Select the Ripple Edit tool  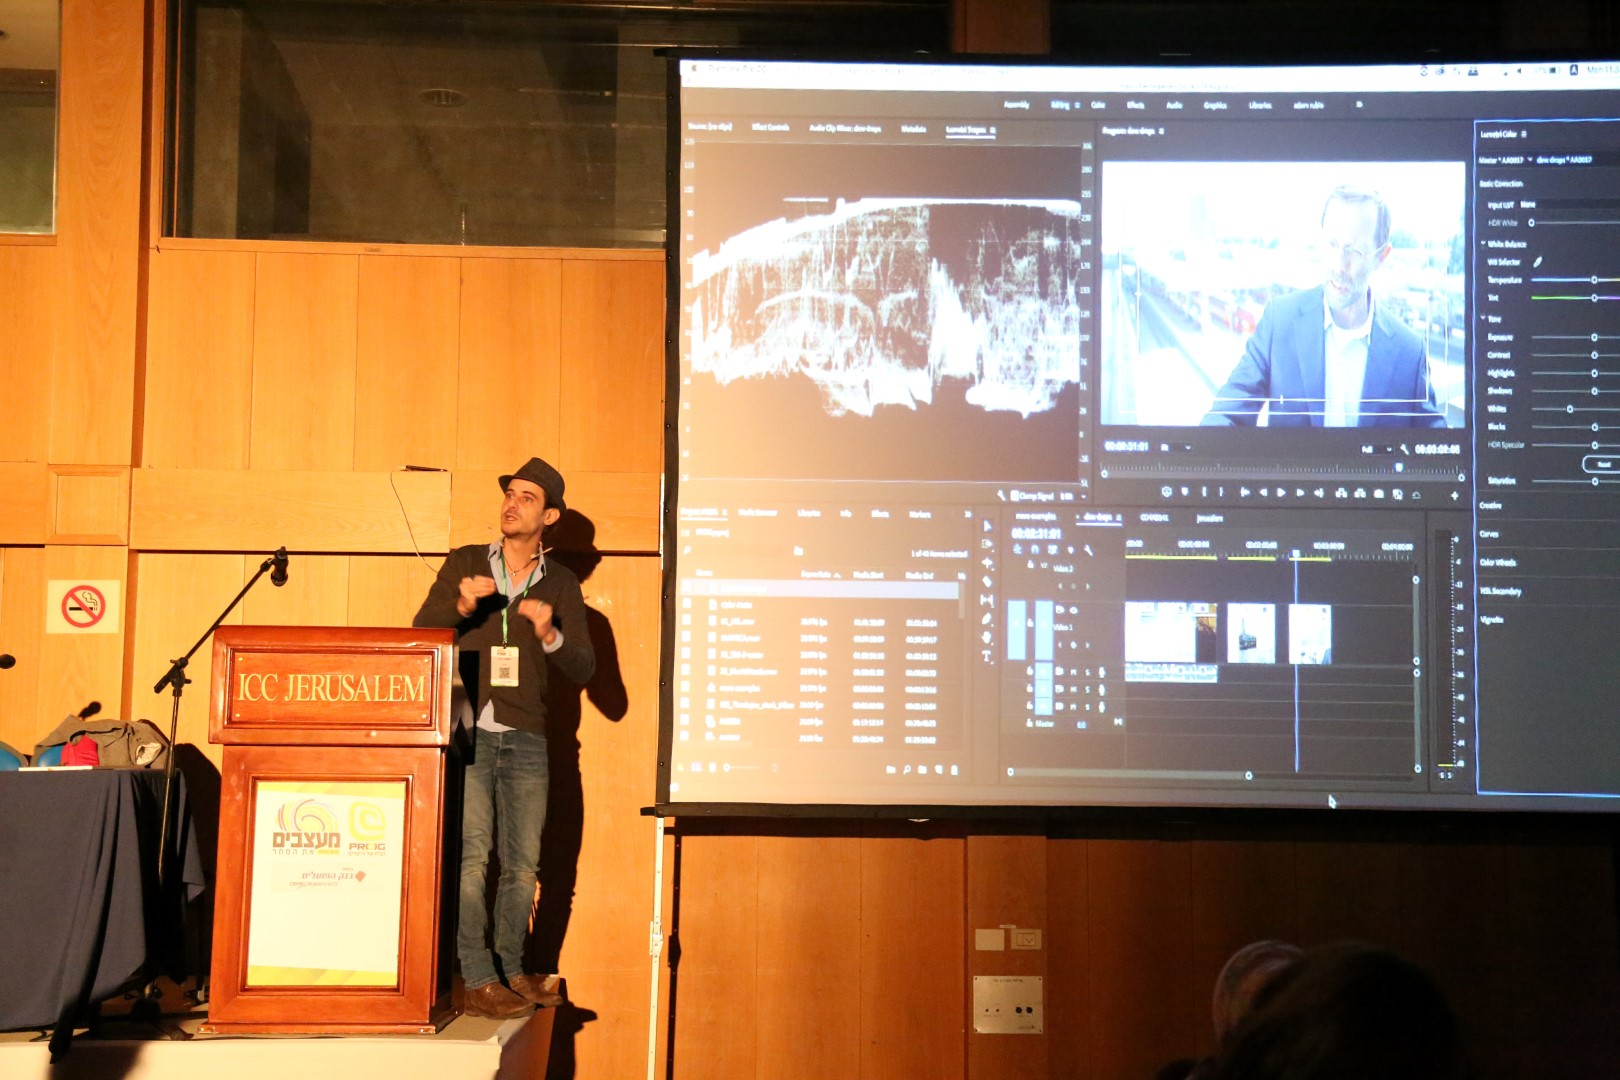coord(987,563)
